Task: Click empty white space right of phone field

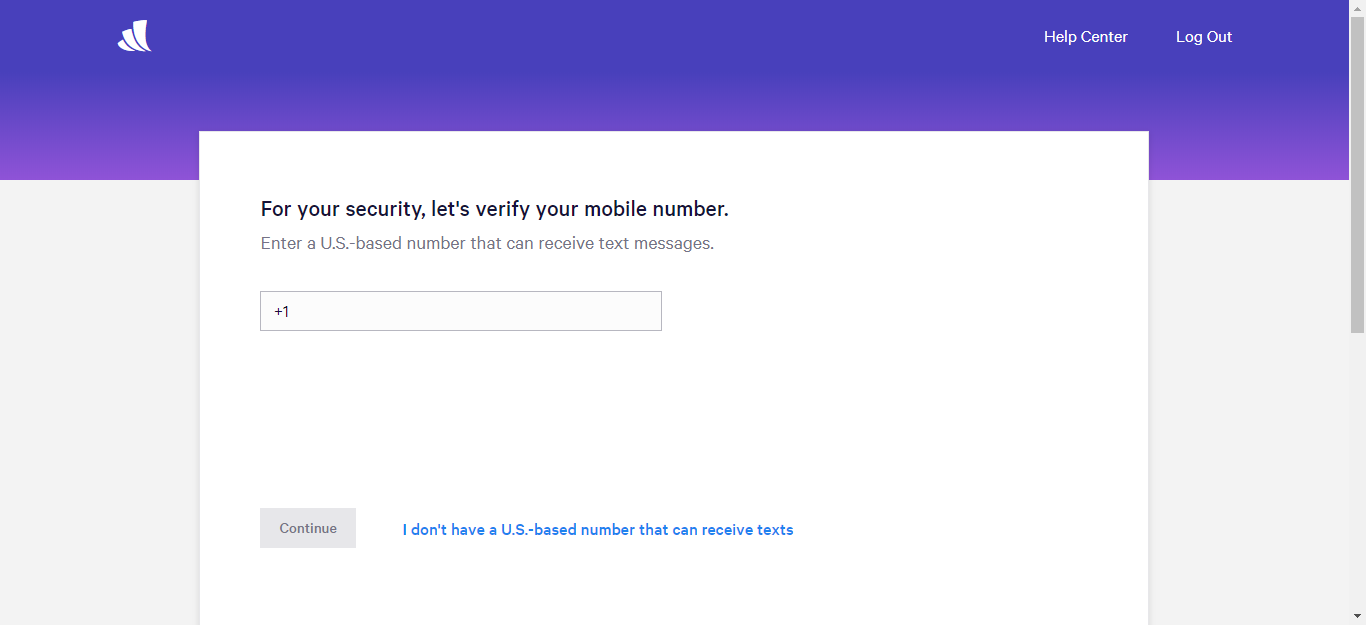Action: pos(900,311)
